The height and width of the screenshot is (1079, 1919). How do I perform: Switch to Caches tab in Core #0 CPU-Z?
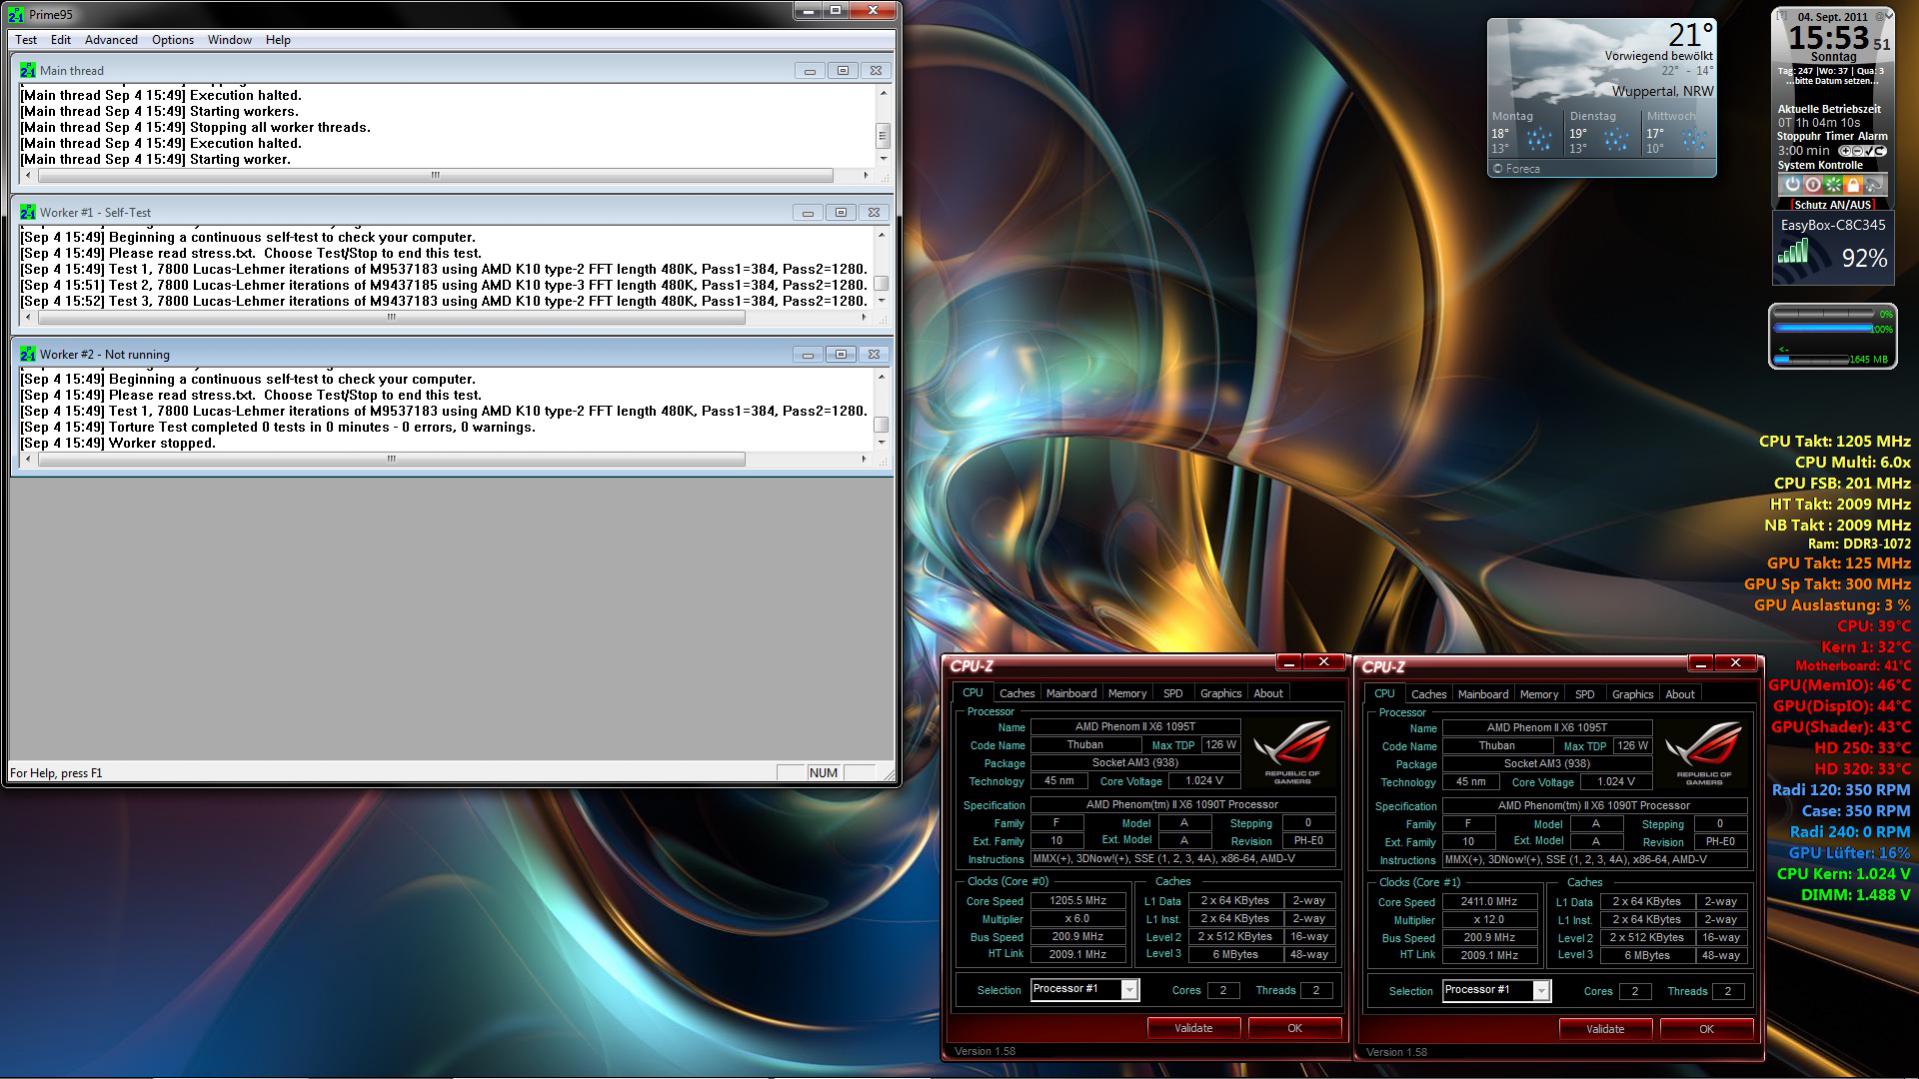point(1017,693)
